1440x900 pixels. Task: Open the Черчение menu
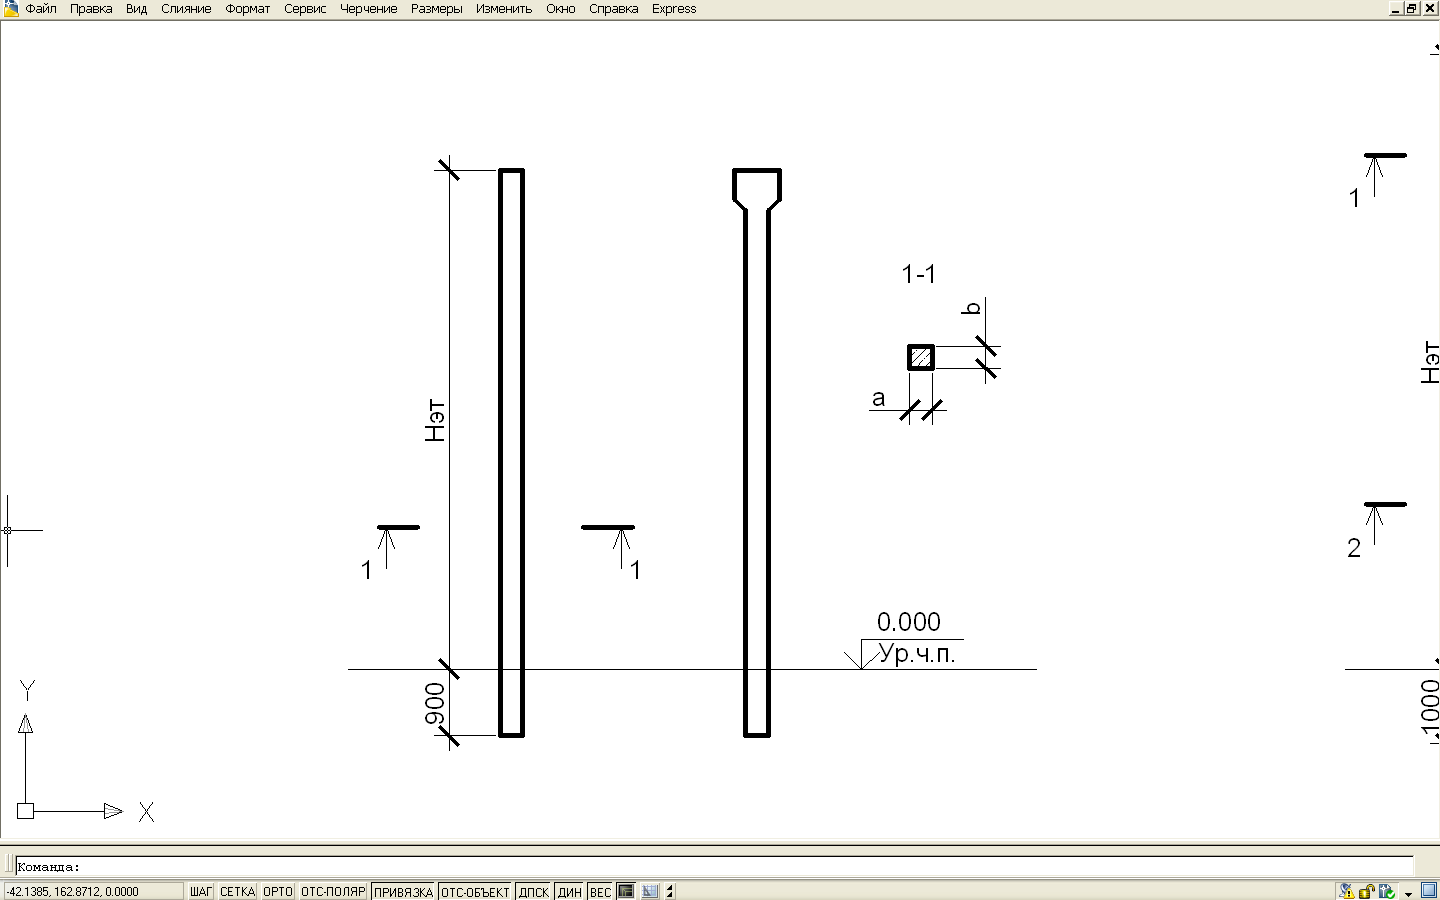pyautogui.click(x=369, y=9)
